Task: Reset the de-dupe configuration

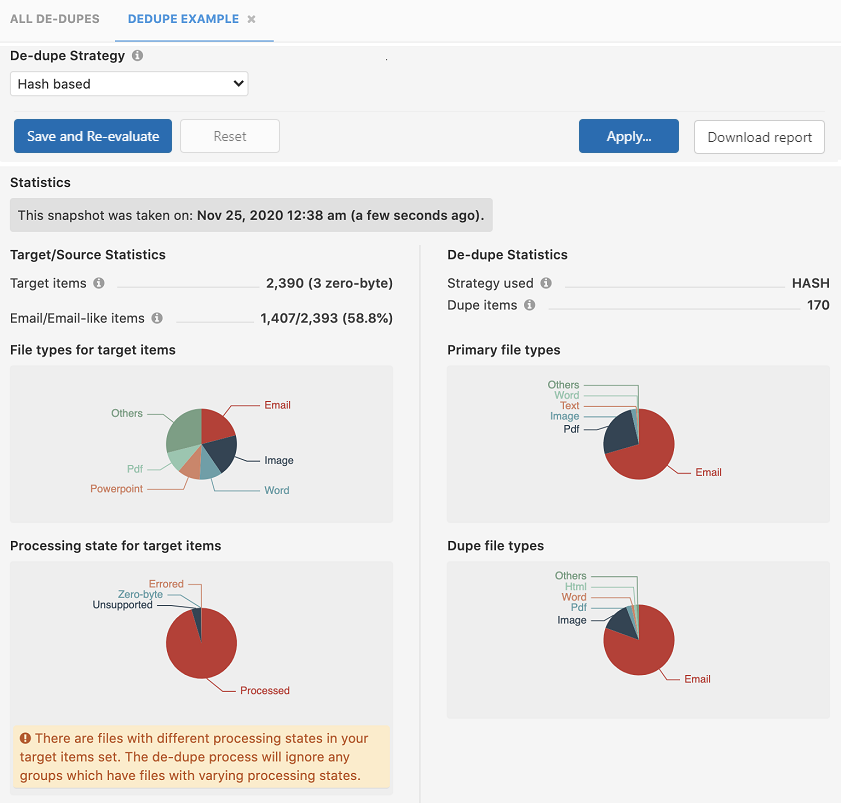Action: [229, 136]
